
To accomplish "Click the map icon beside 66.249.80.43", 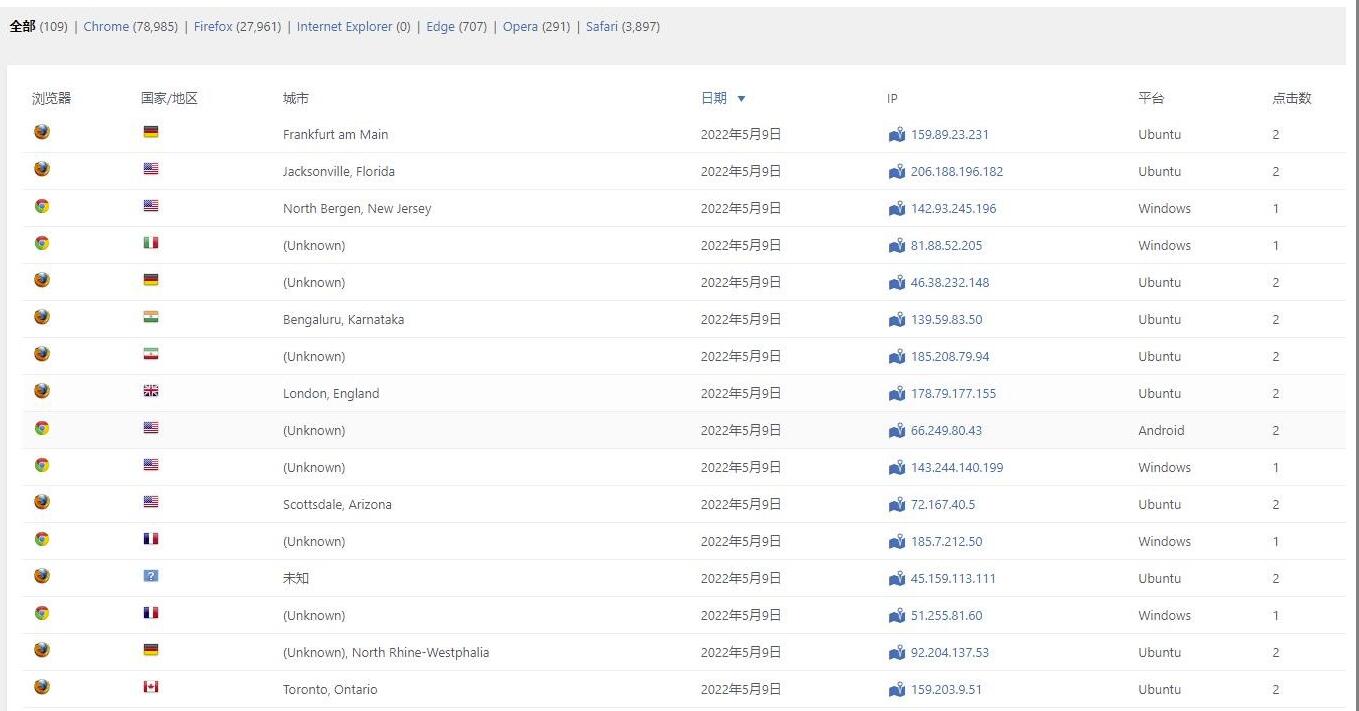I will (897, 431).
